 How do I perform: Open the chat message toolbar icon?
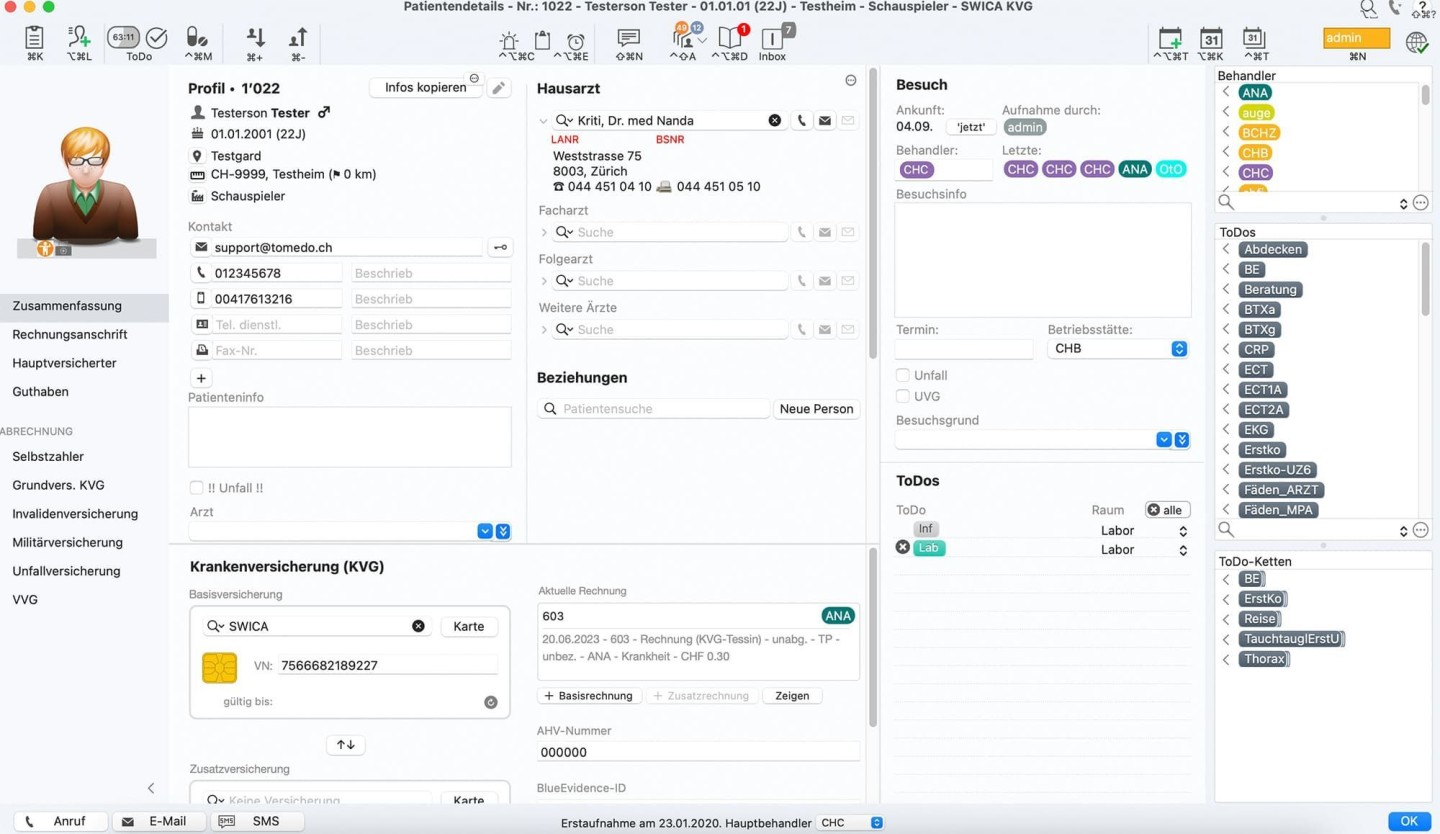(629, 39)
